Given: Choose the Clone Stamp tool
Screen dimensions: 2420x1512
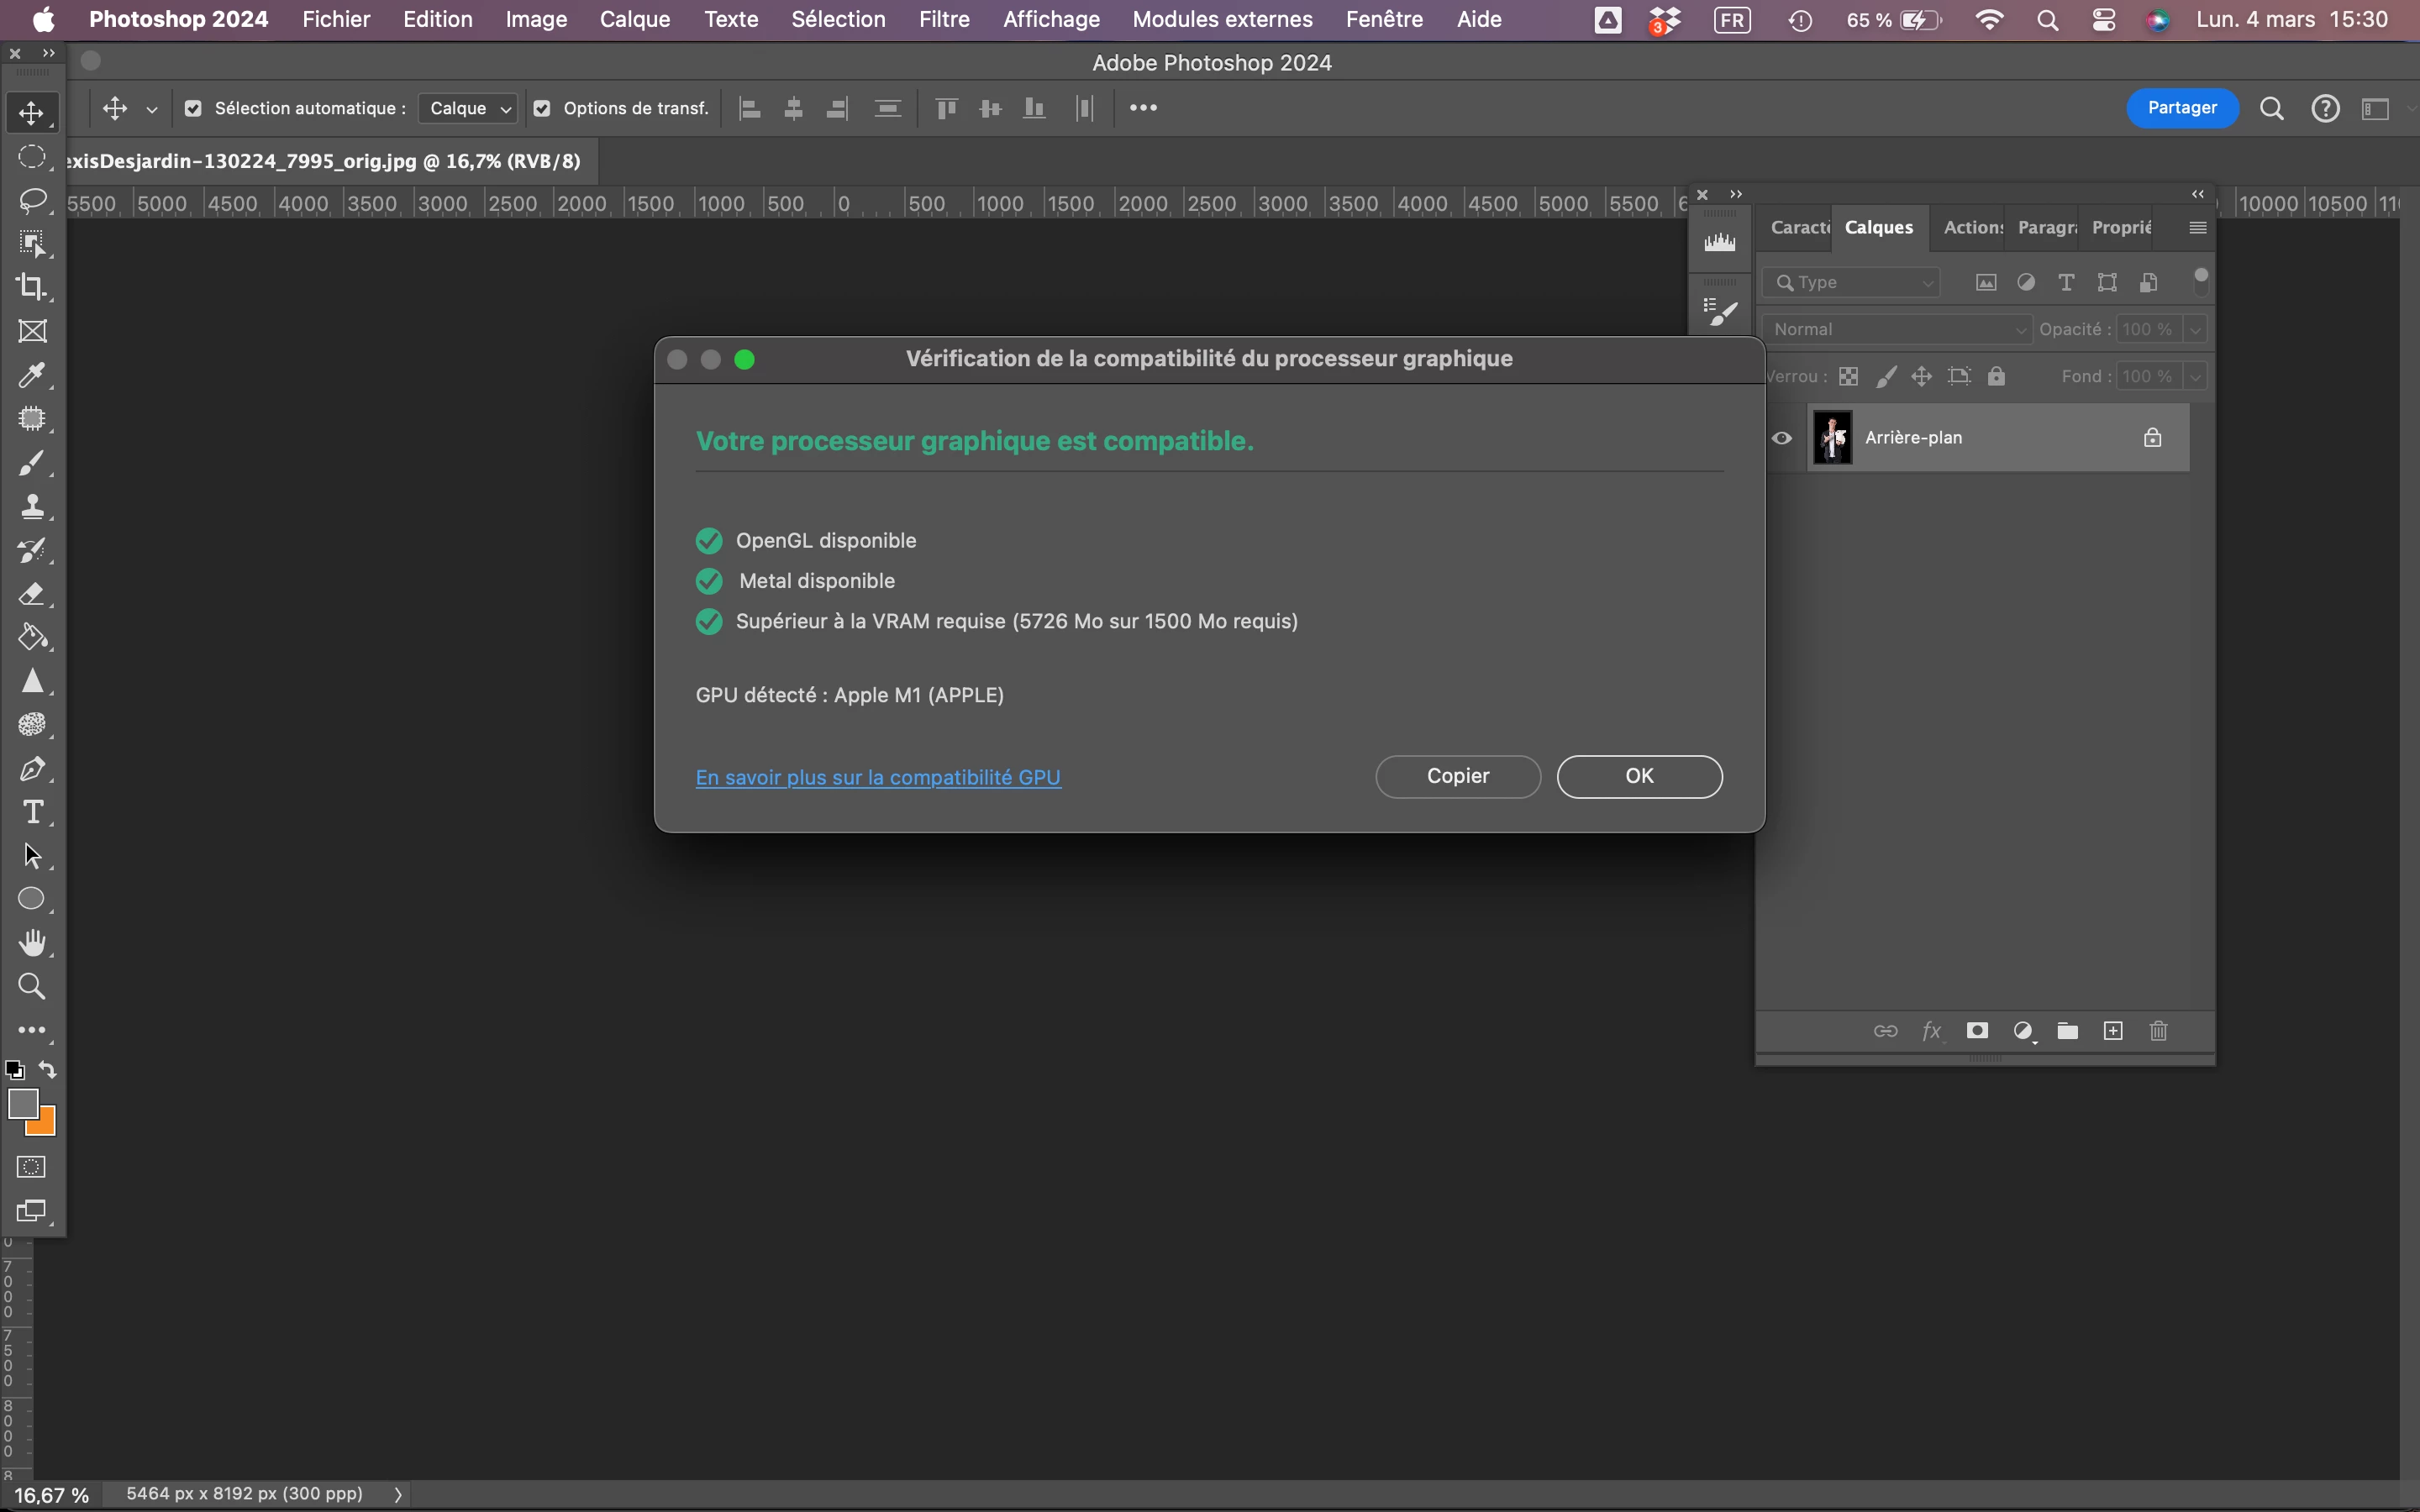Looking at the screenshot, I should pos(32,507).
